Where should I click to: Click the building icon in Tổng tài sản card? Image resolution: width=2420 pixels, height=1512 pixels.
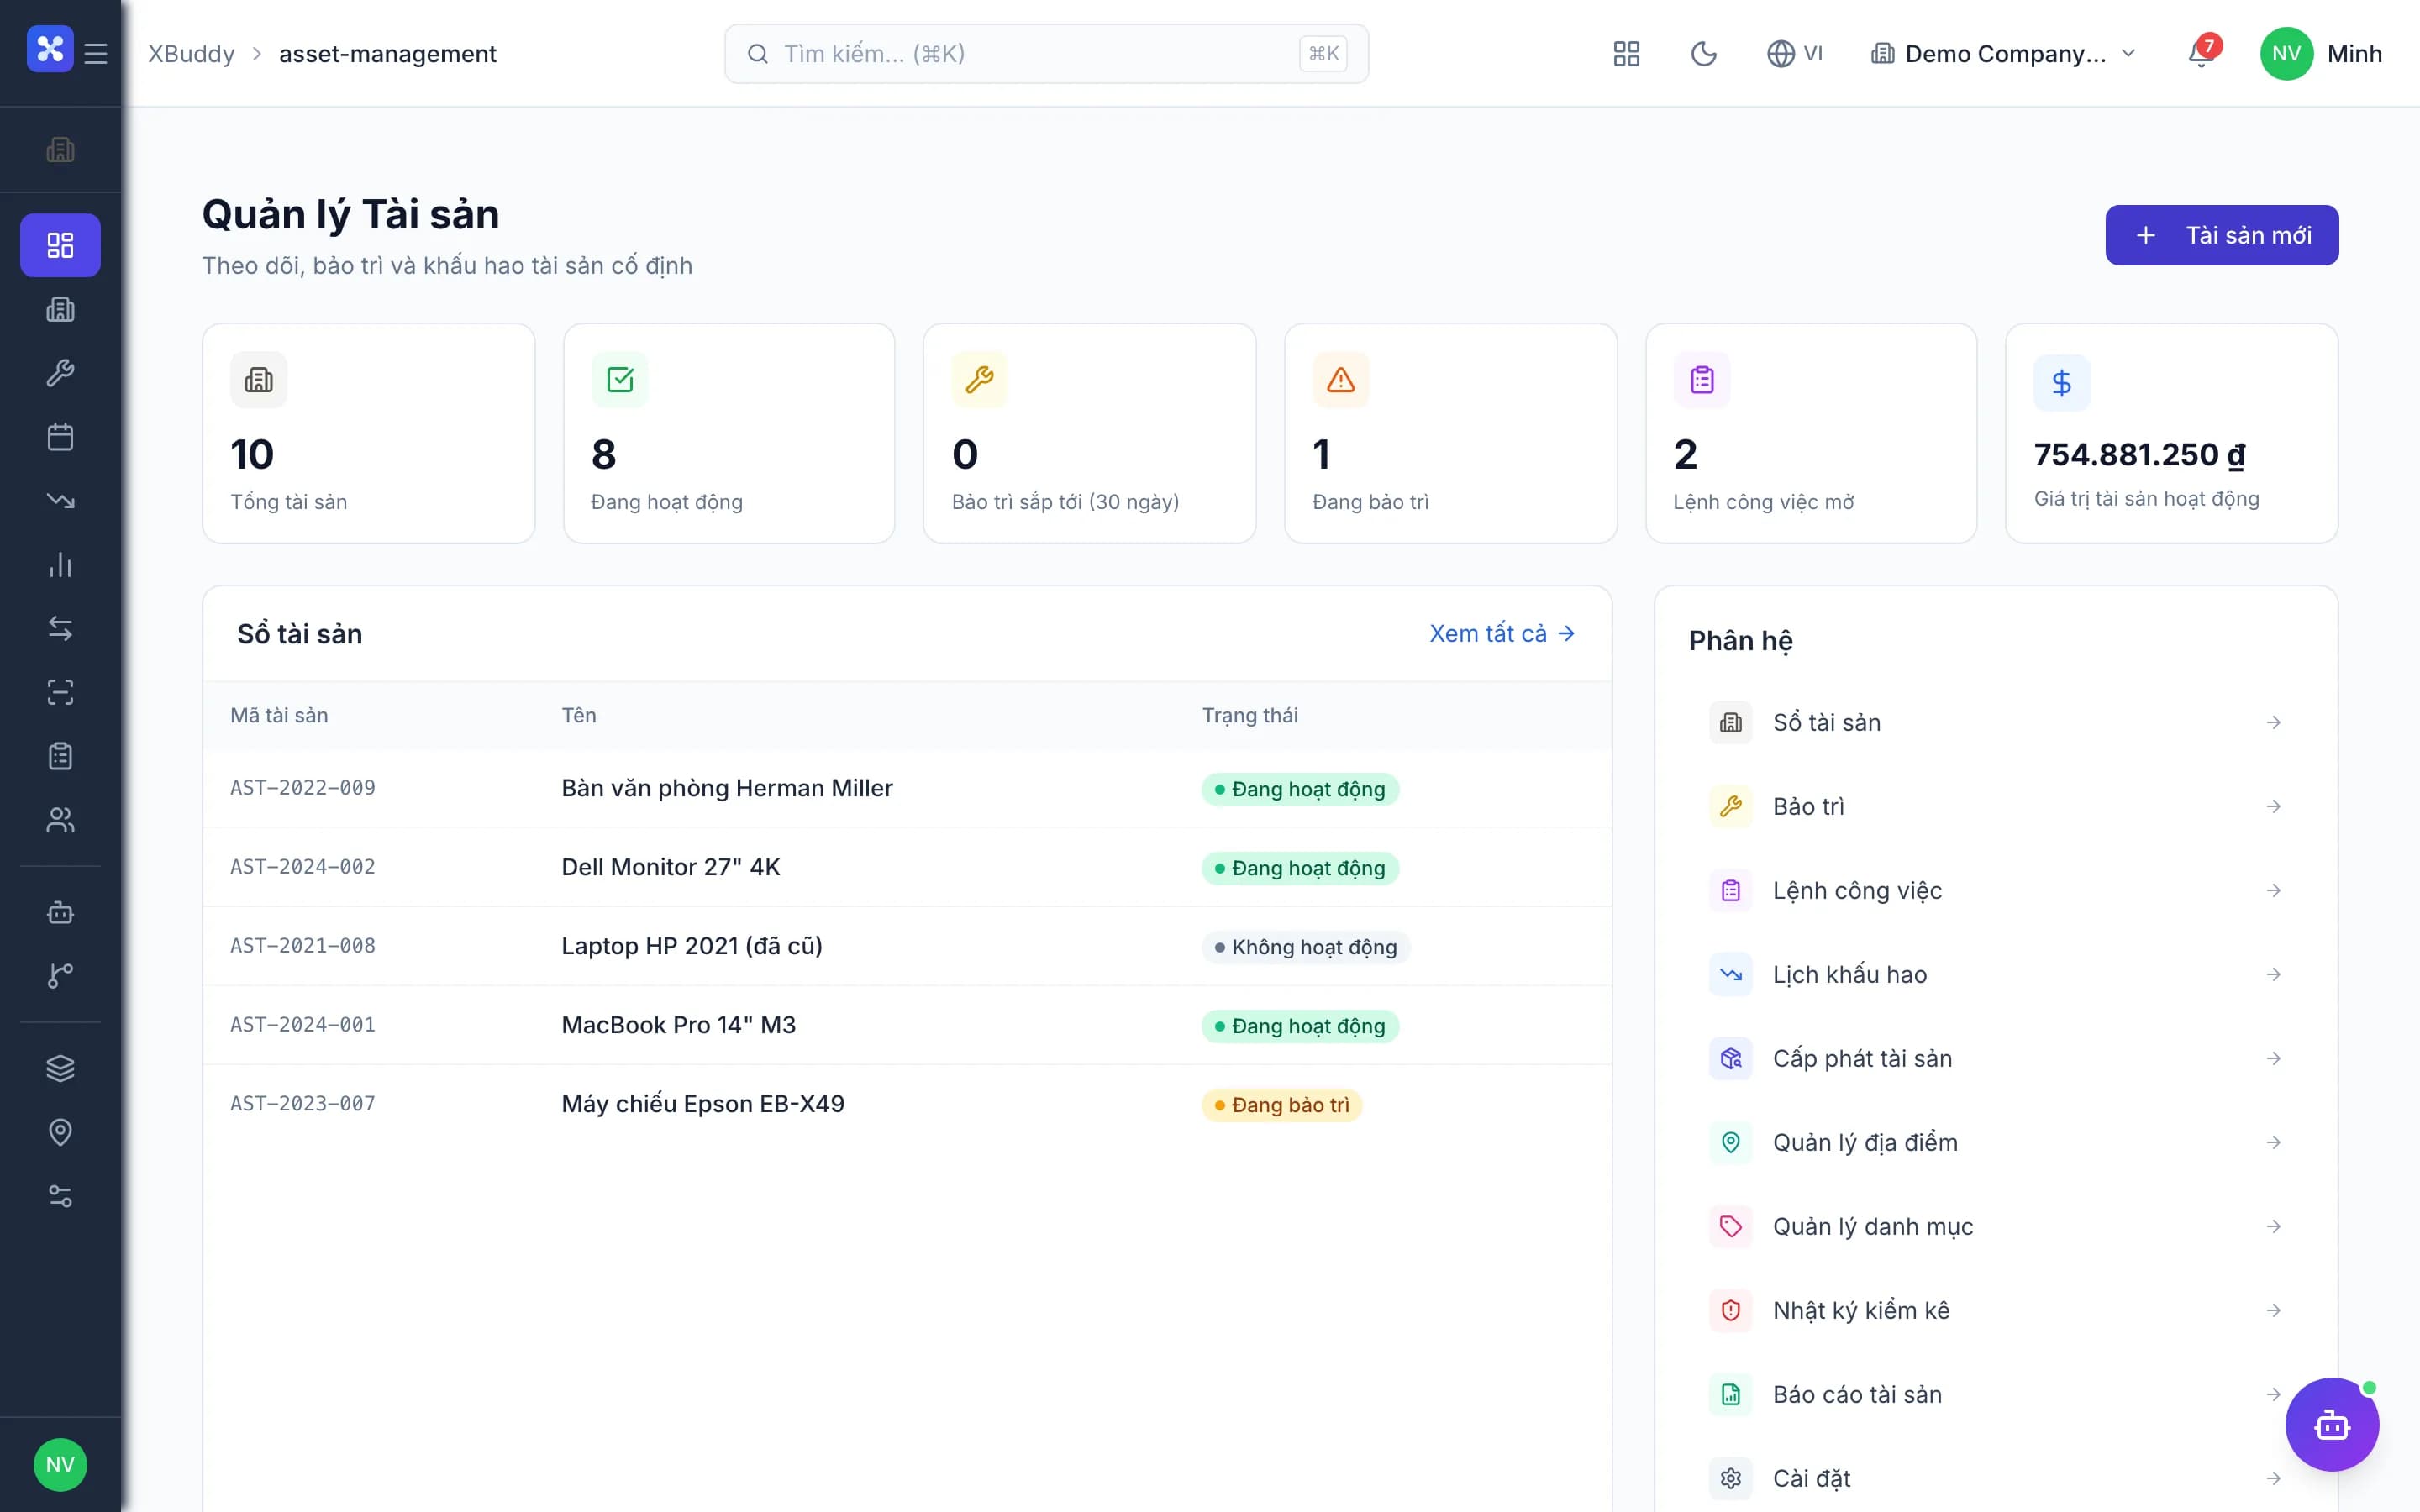pyautogui.click(x=259, y=380)
